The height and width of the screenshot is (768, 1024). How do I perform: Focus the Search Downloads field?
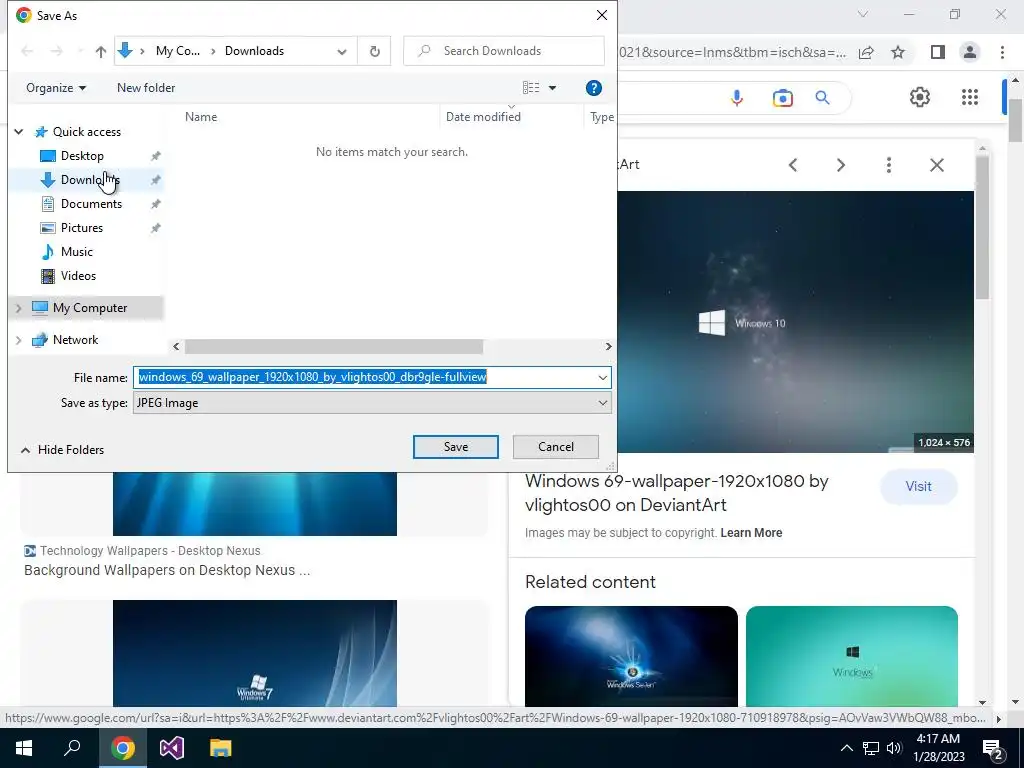point(504,51)
